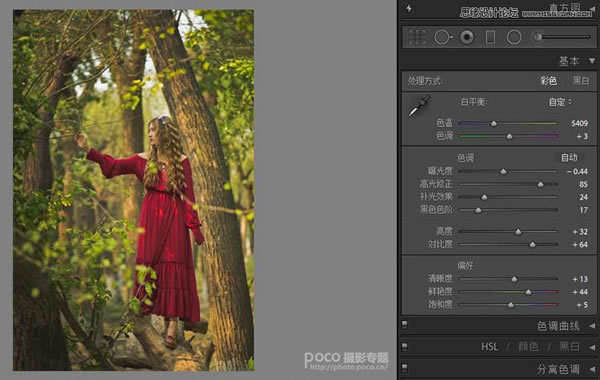The height and width of the screenshot is (380, 600).
Task: Select the red eye correction tool
Action: pos(467,37)
